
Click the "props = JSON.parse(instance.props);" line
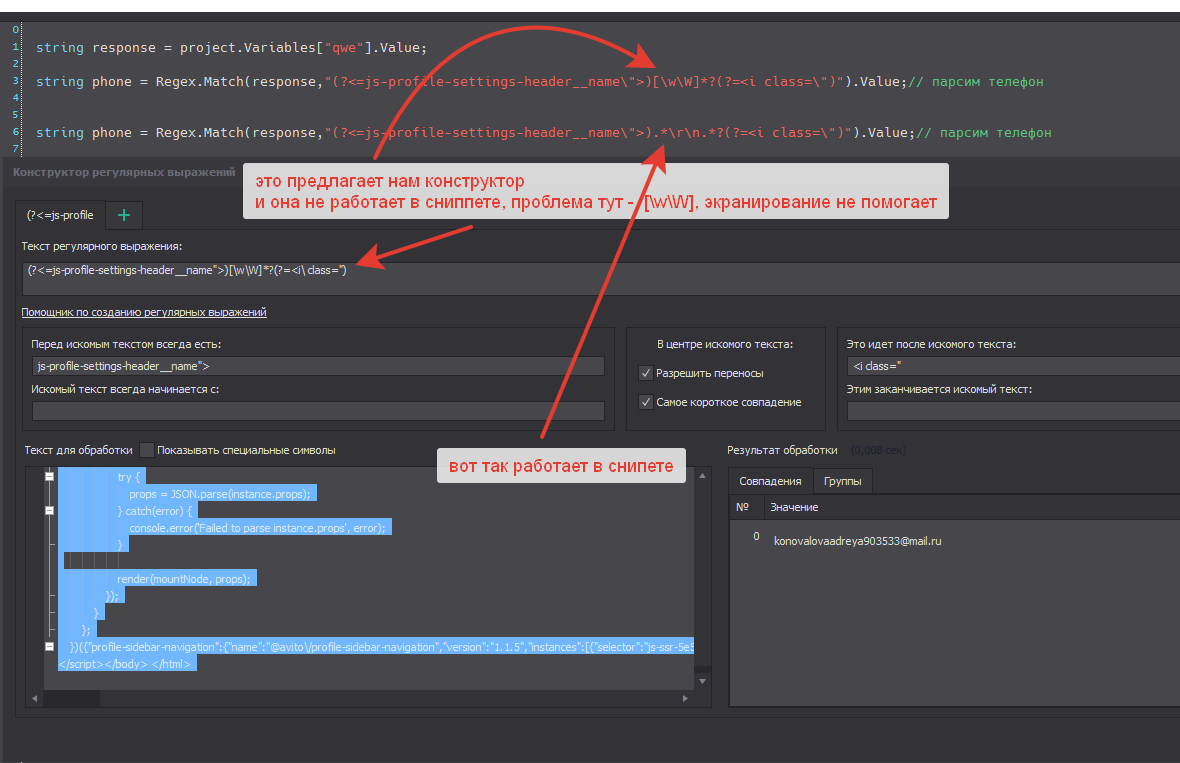(x=220, y=494)
